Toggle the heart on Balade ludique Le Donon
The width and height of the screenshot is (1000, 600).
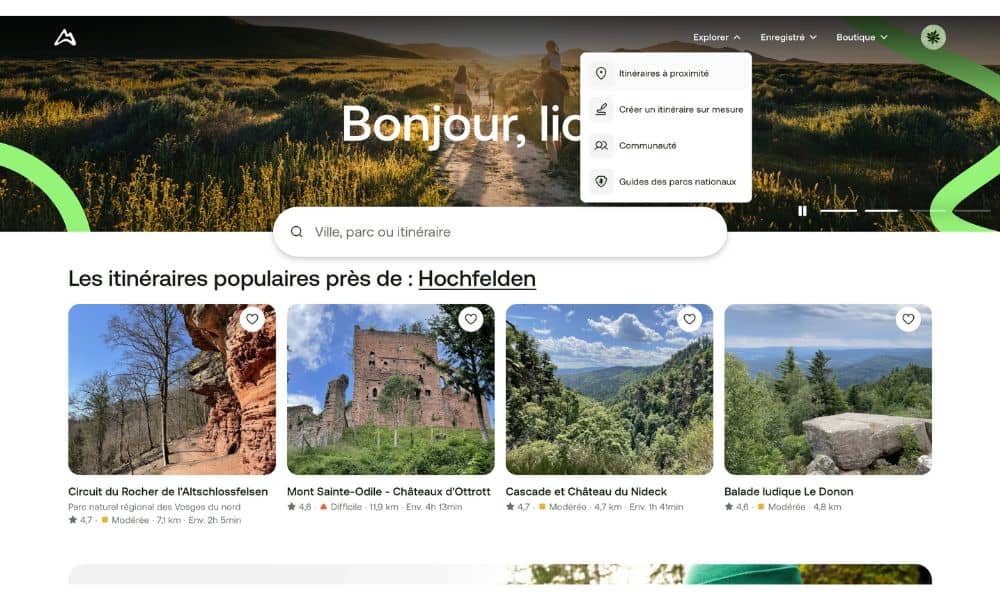pyautogui.click(x=908, y=319)
